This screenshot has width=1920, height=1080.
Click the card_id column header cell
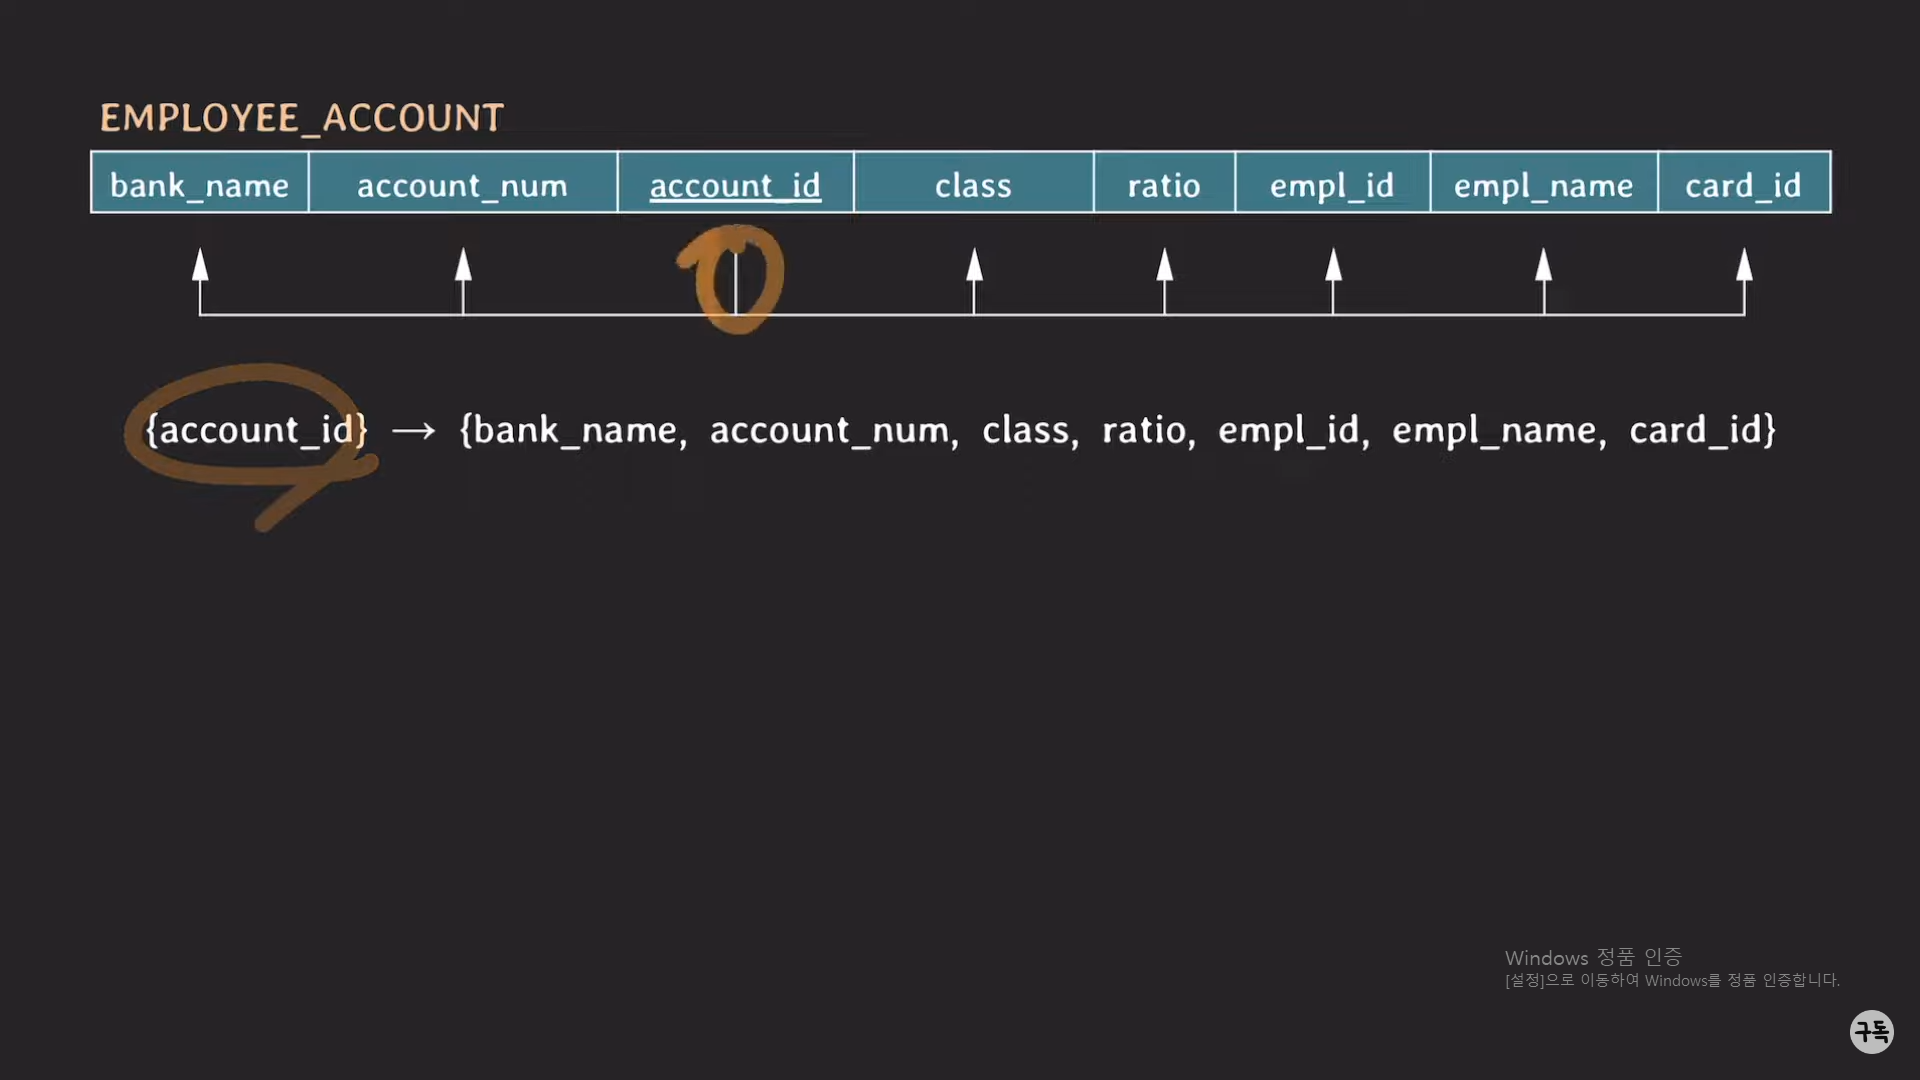tap(1743, 184)
